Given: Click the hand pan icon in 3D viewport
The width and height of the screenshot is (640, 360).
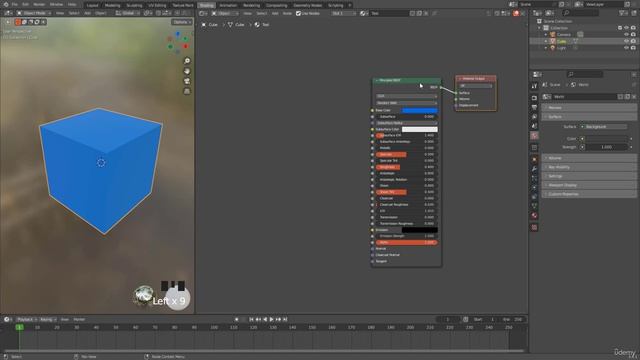Looking at the screenshot, I should pyautogui.click(x=187, y=71).
